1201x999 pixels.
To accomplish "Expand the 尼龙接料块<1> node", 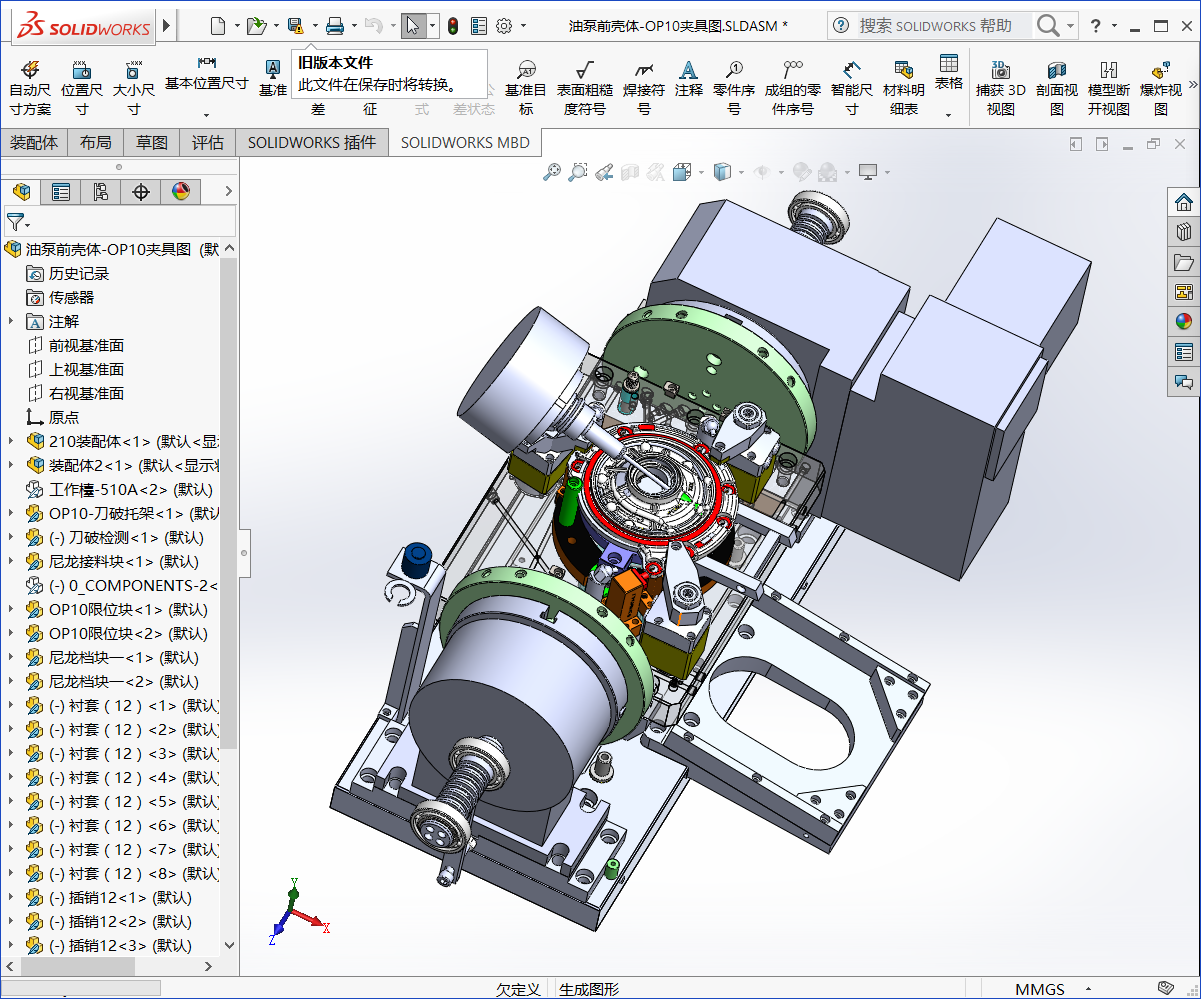I will (11, 561).
